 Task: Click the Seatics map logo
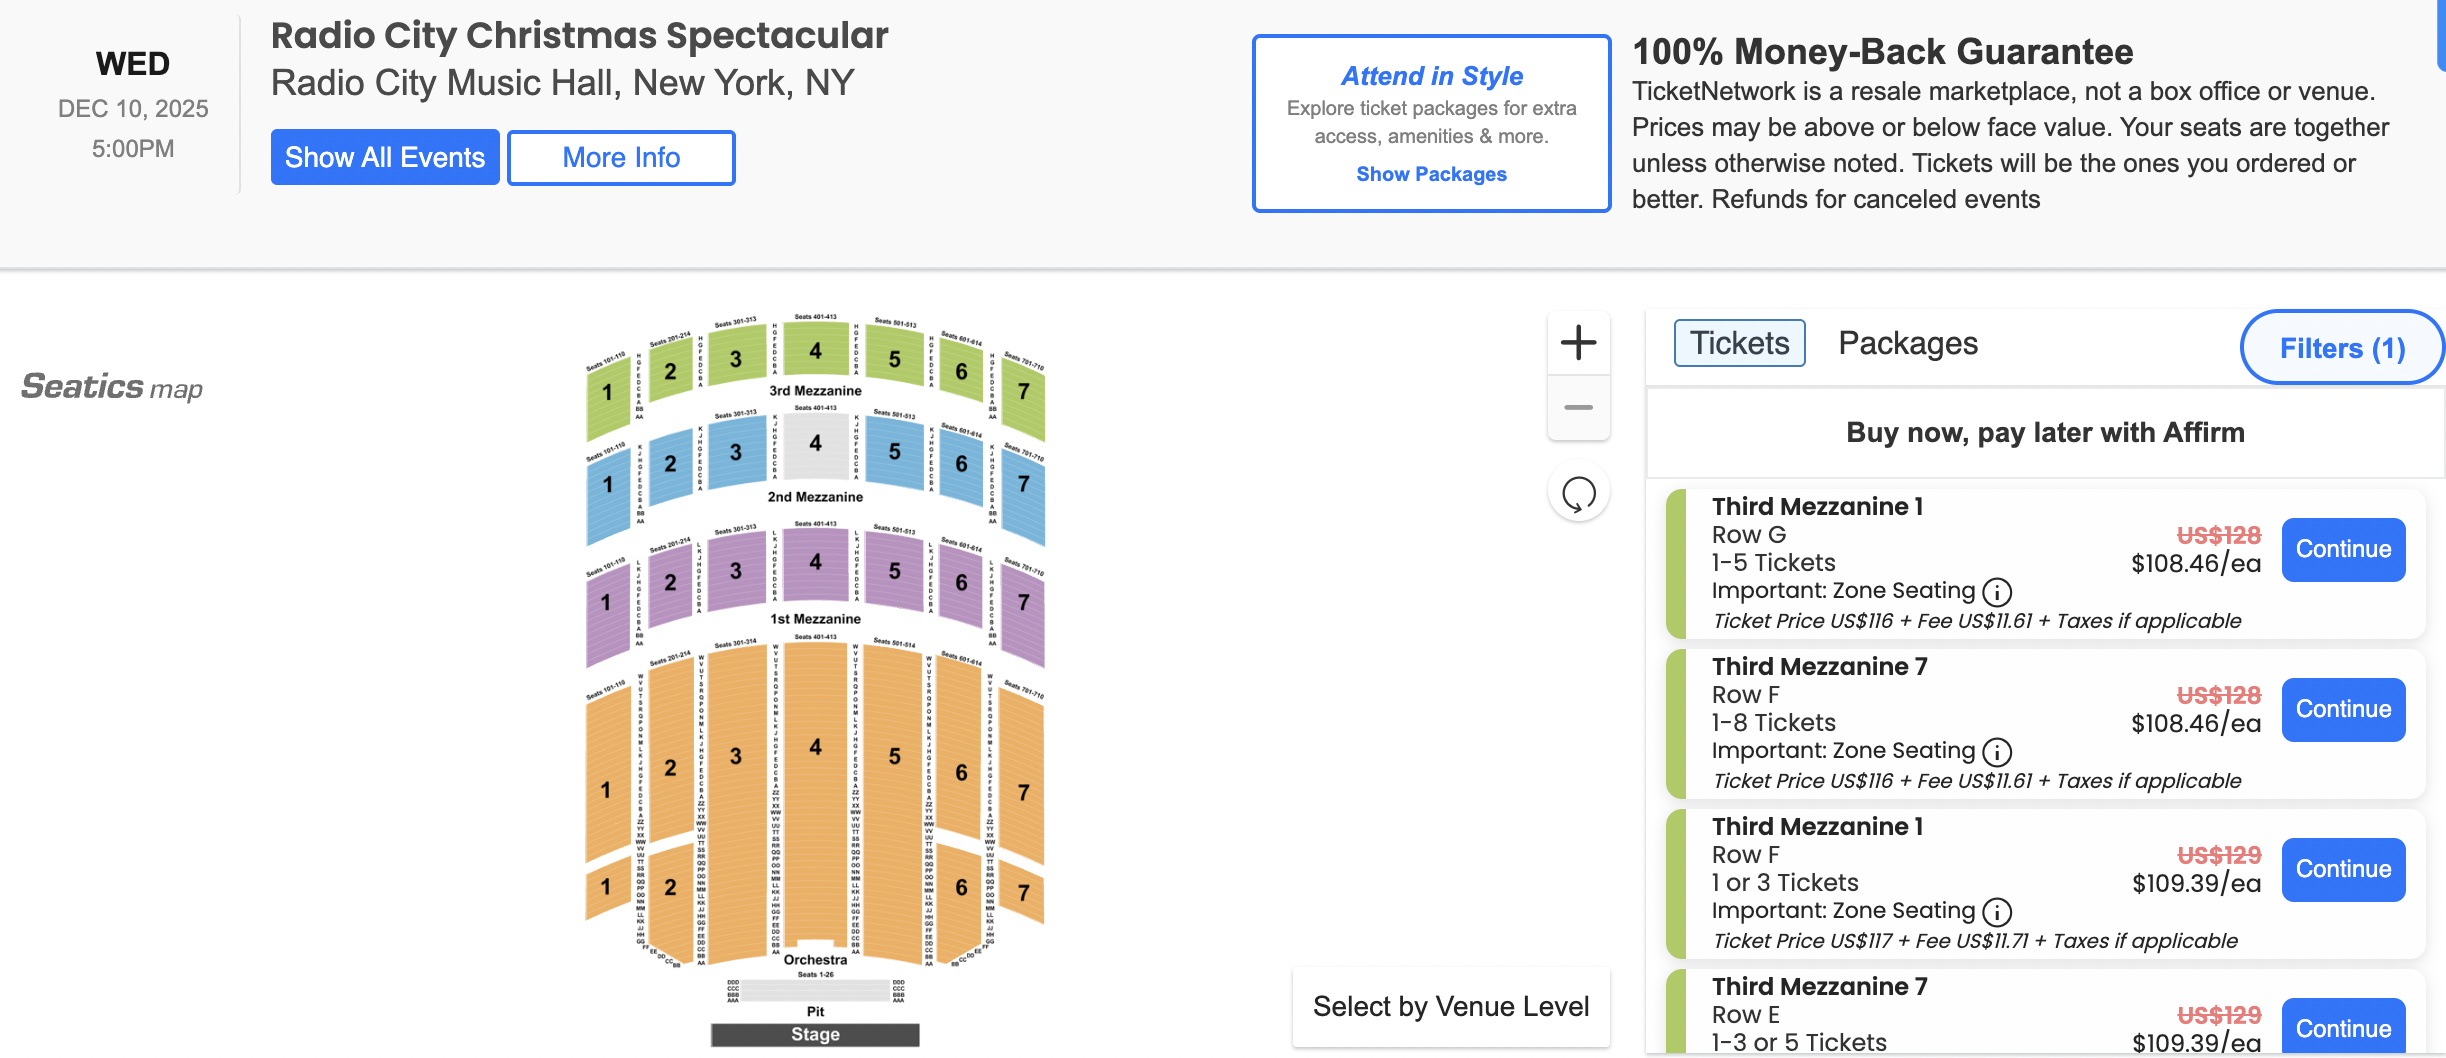coord(110,387)
